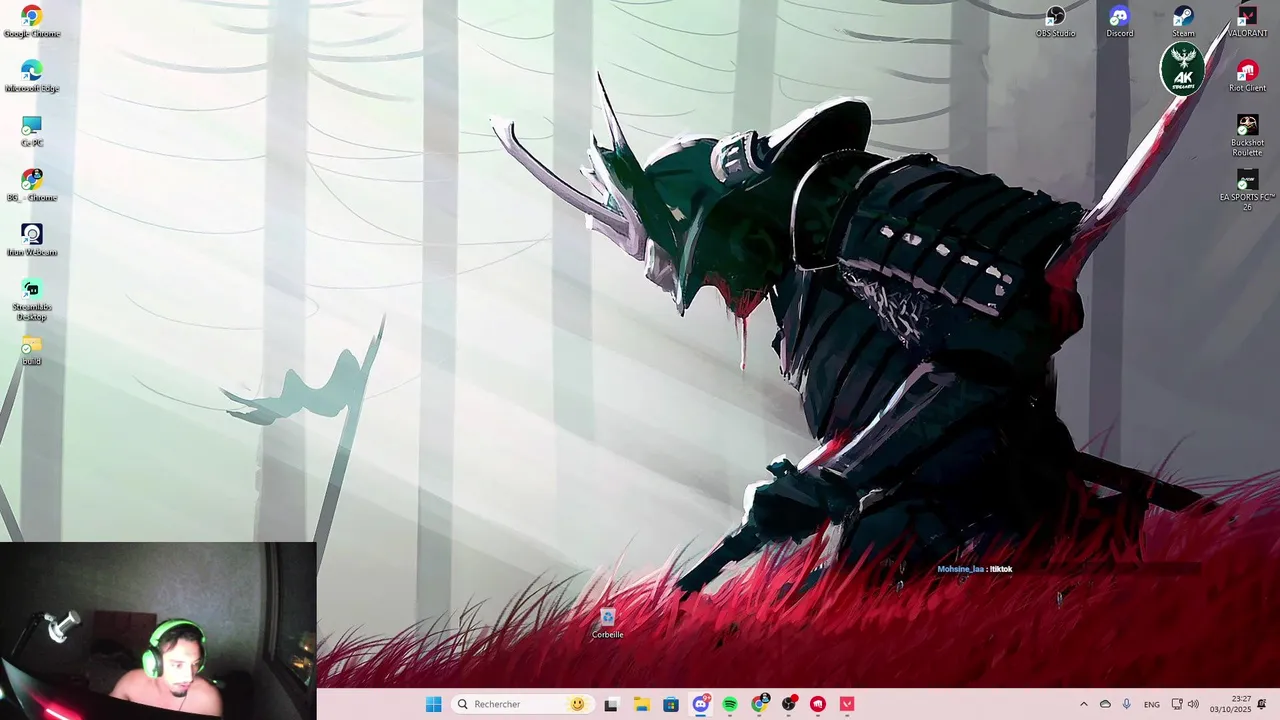
Task: Open the ENG input language switcher
Action: (1152, 704)
